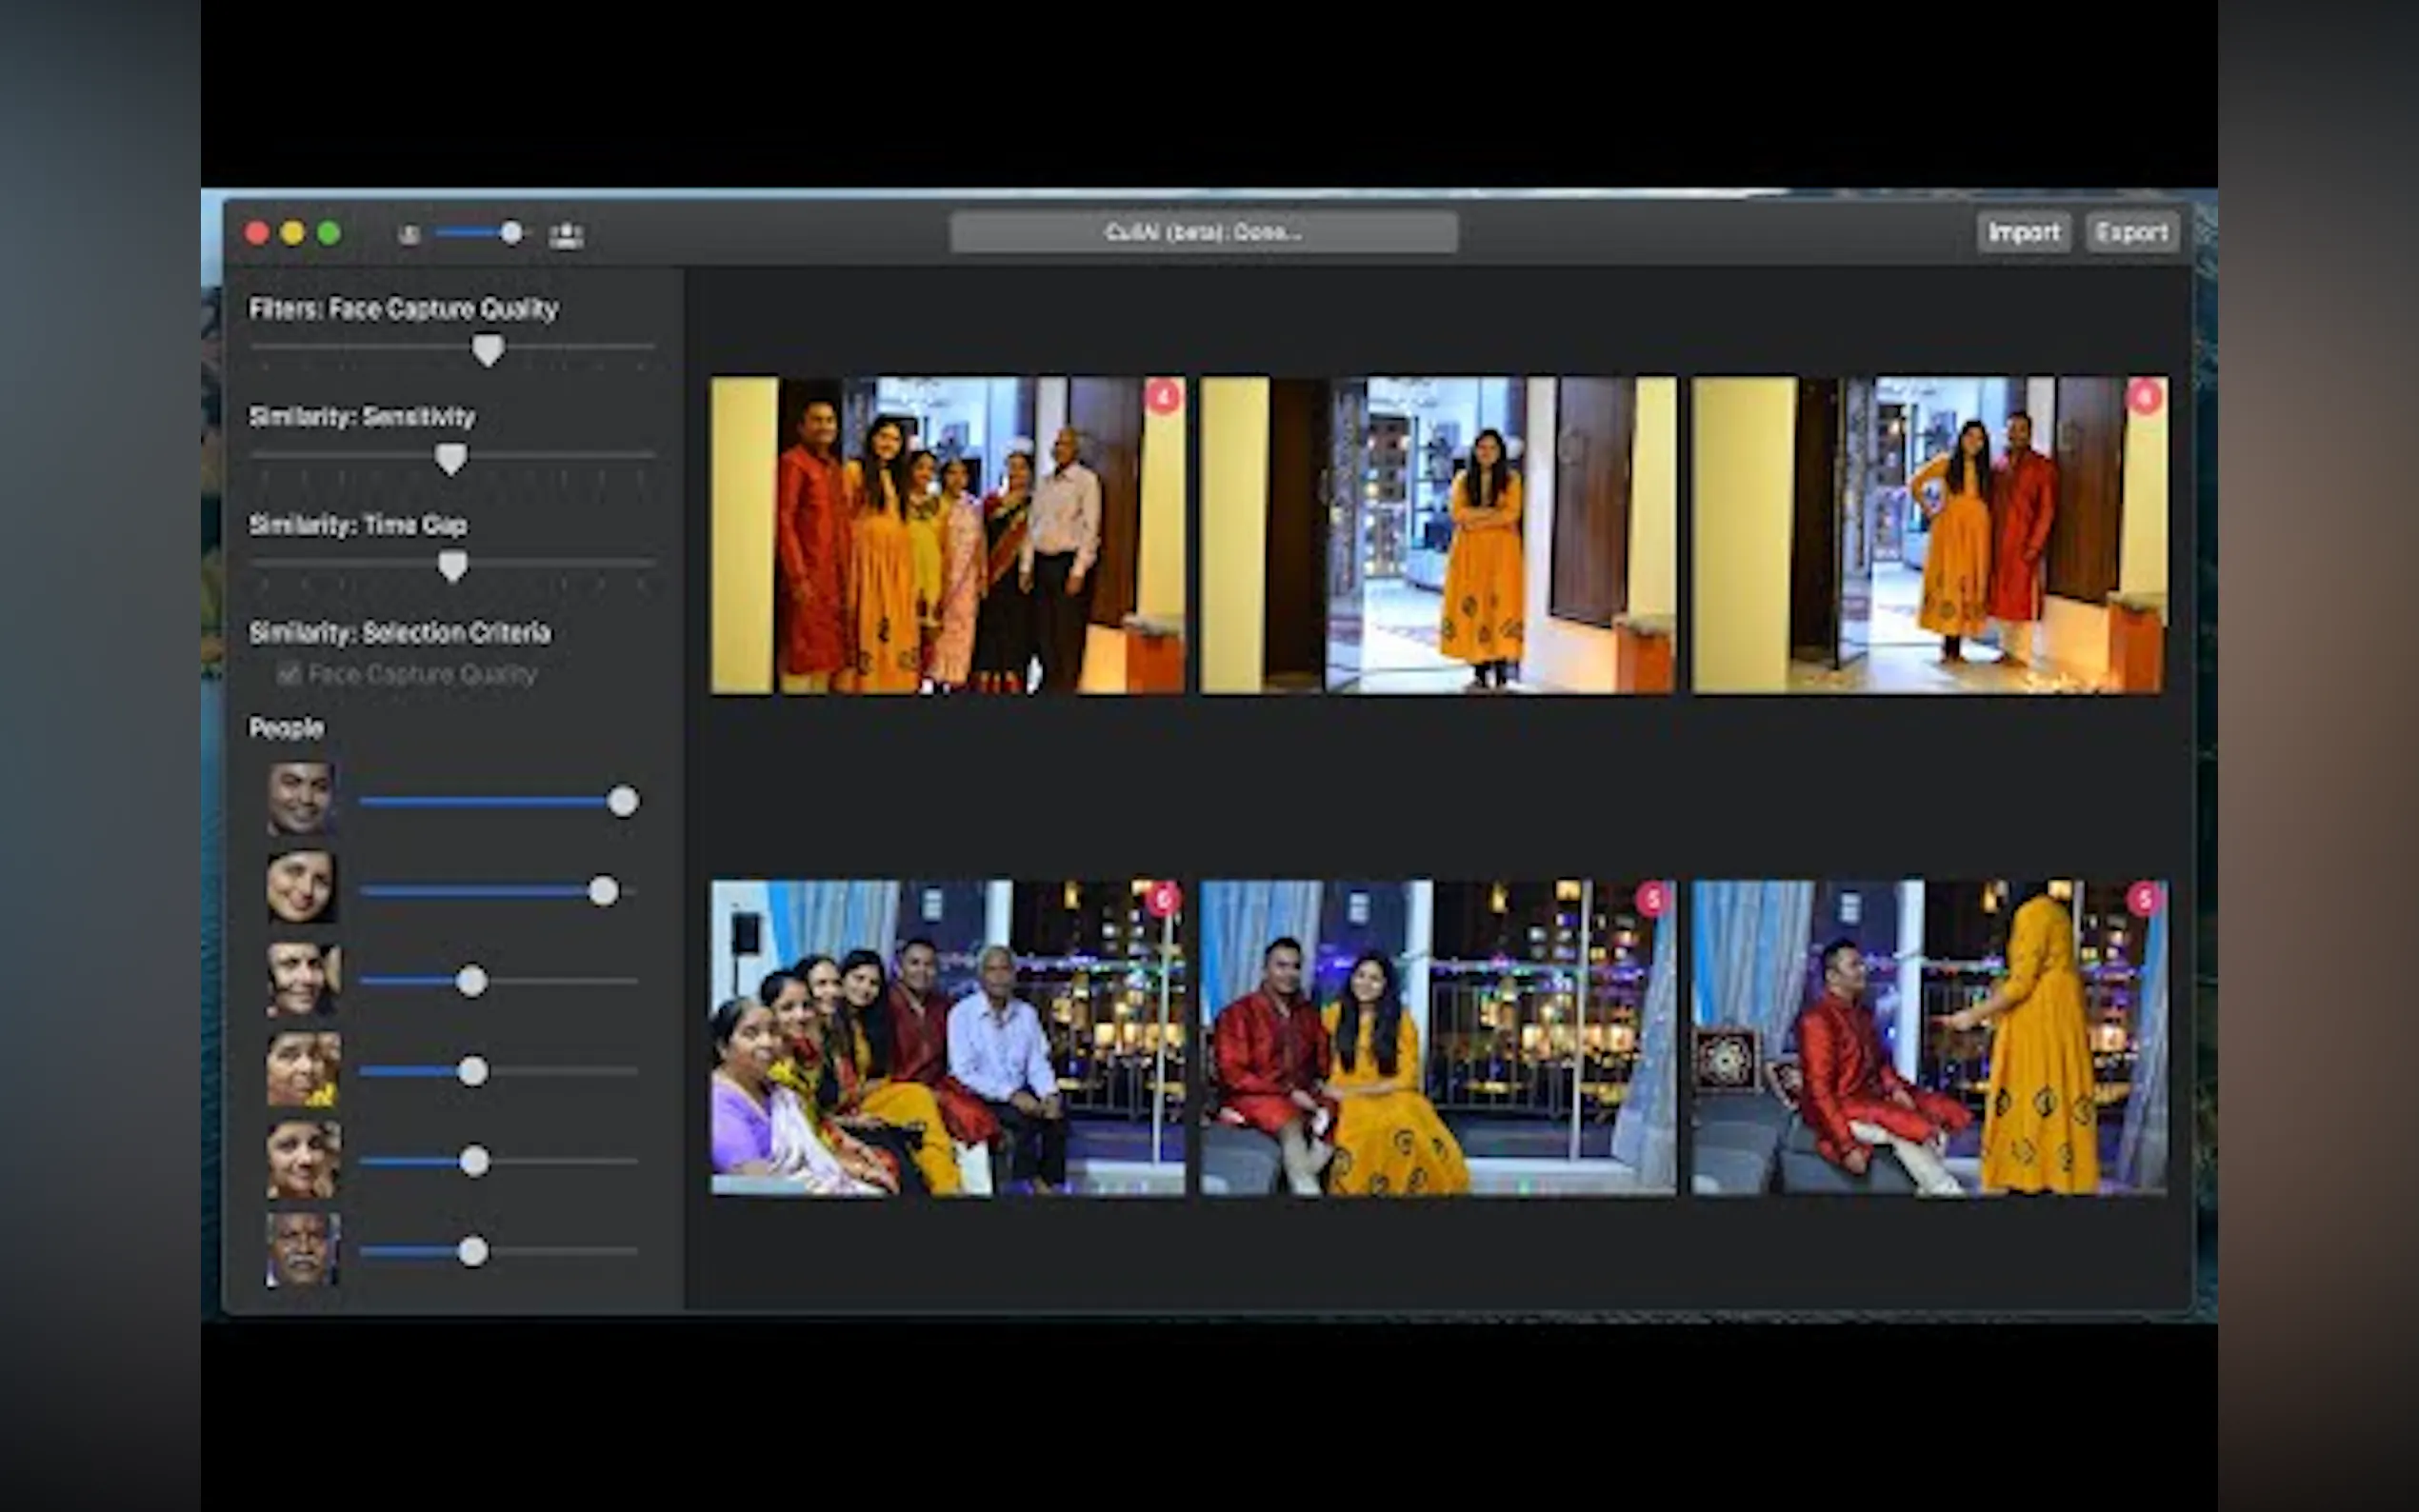Select the elderly man's face at list bottom
Image resolution: width=2419 pixels, height=1512 pixels.
pos(301,1250)
